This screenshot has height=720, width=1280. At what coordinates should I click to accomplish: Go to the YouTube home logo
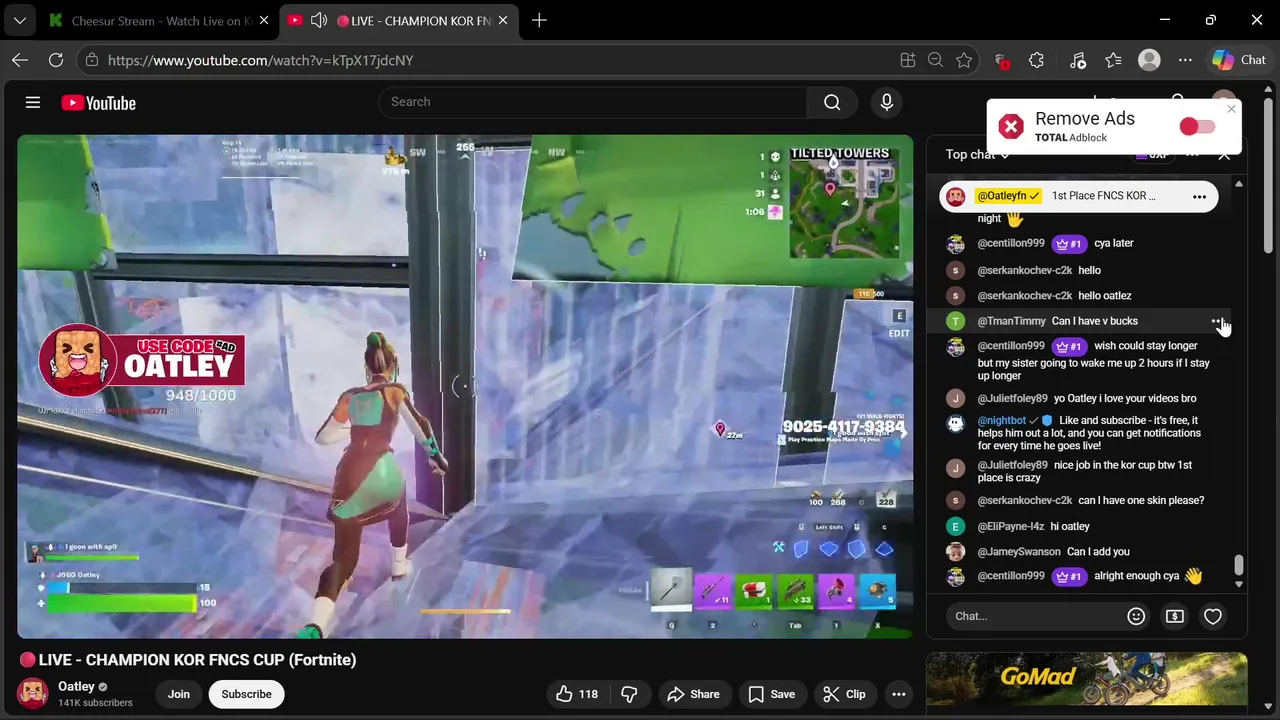point(98,103)
